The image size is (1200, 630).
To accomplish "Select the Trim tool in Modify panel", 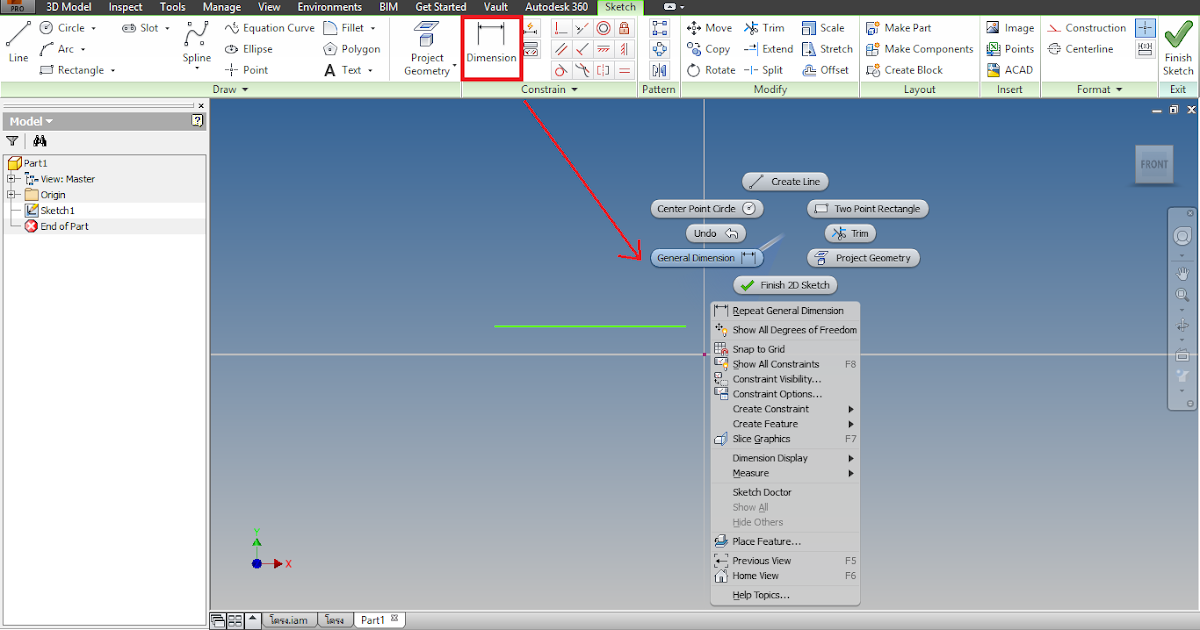I will pos(763,27).
